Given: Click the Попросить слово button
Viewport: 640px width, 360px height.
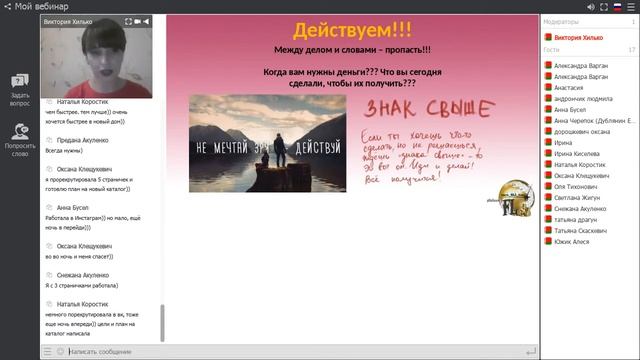Looking at the screenshot, I should [x=20, y=140].
